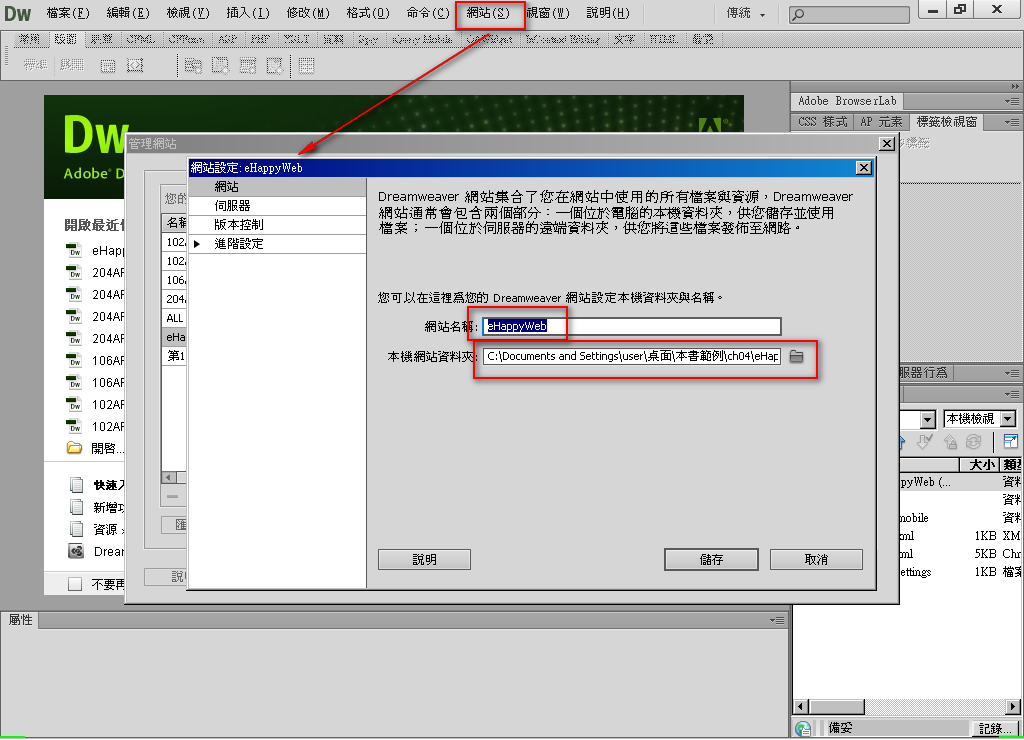Open the site selector dropdown in Files panel
Viewport: 1024px width, 740px height.
928,419
